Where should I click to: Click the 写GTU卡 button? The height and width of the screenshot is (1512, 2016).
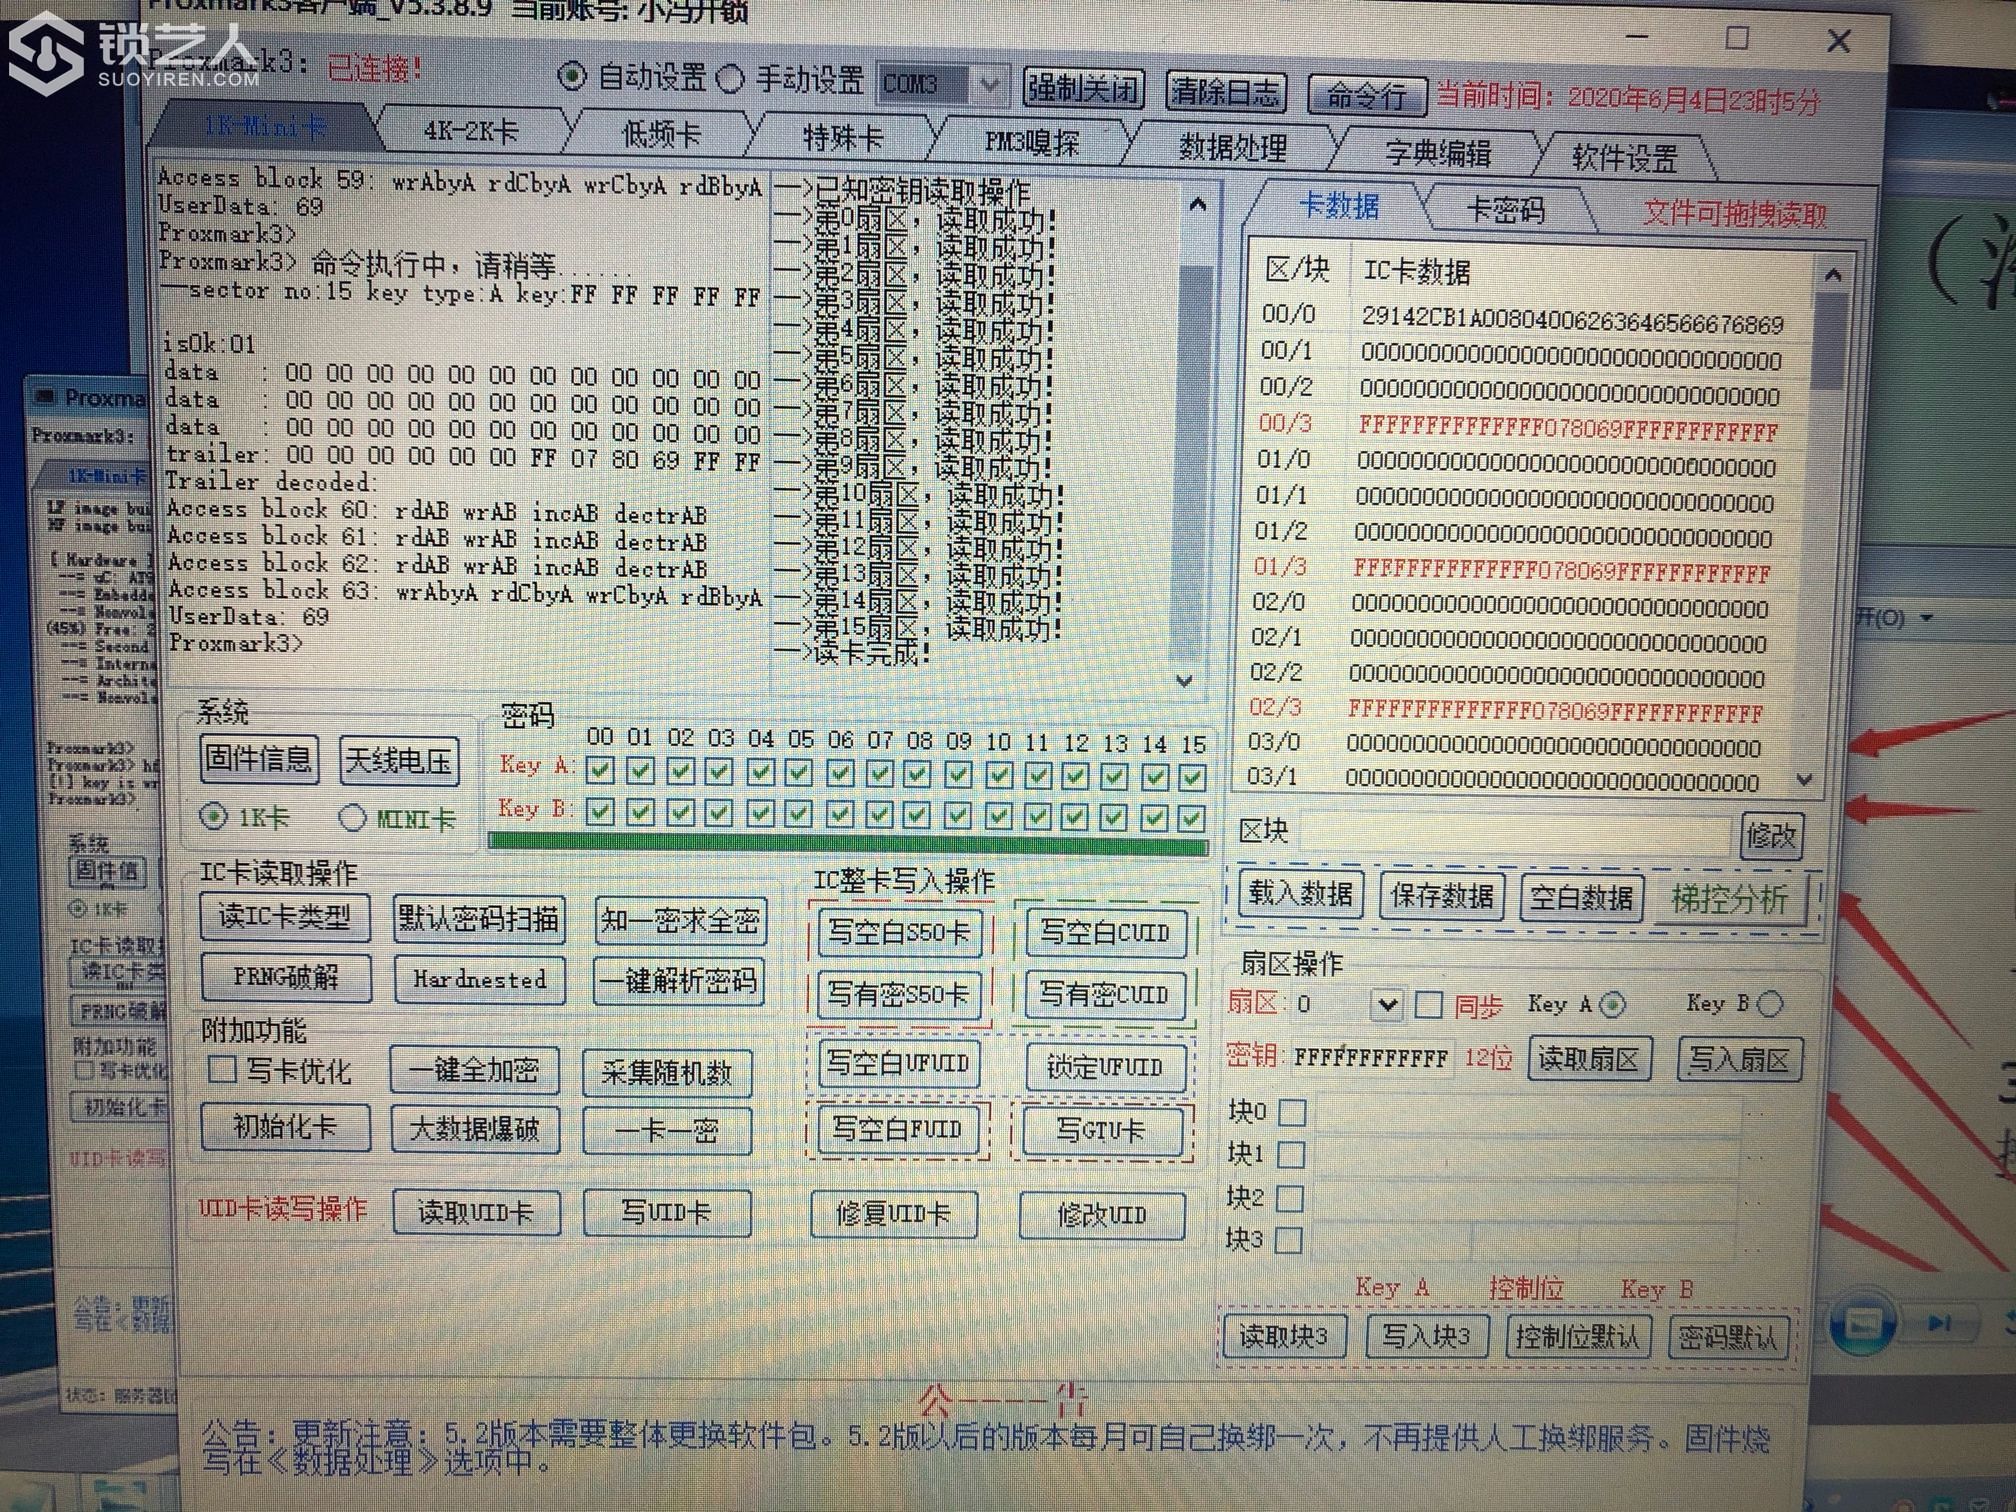[x=1102, y=1131]
